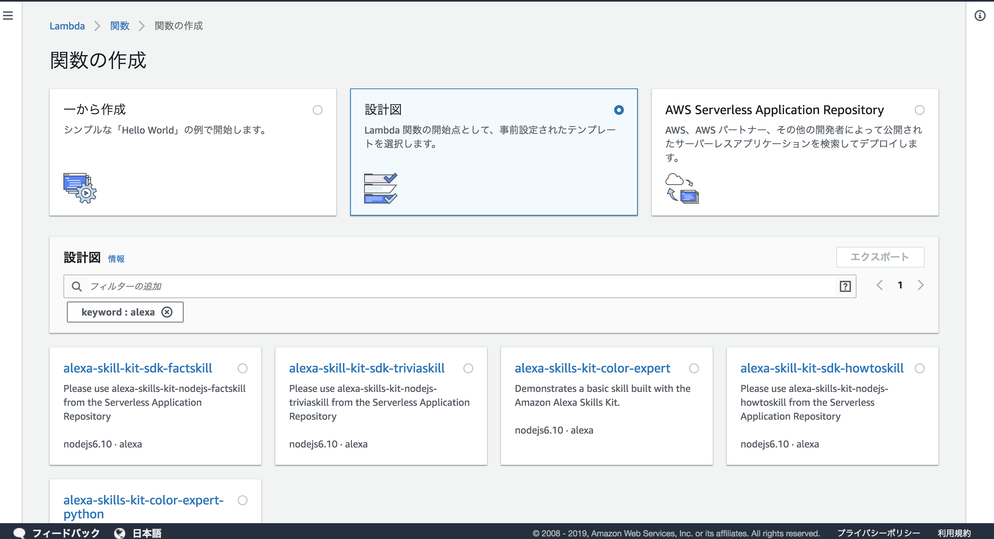Click the 情報 info link beside 設計図
Viewport: 994px width, 539px height.
click(116, 259)
